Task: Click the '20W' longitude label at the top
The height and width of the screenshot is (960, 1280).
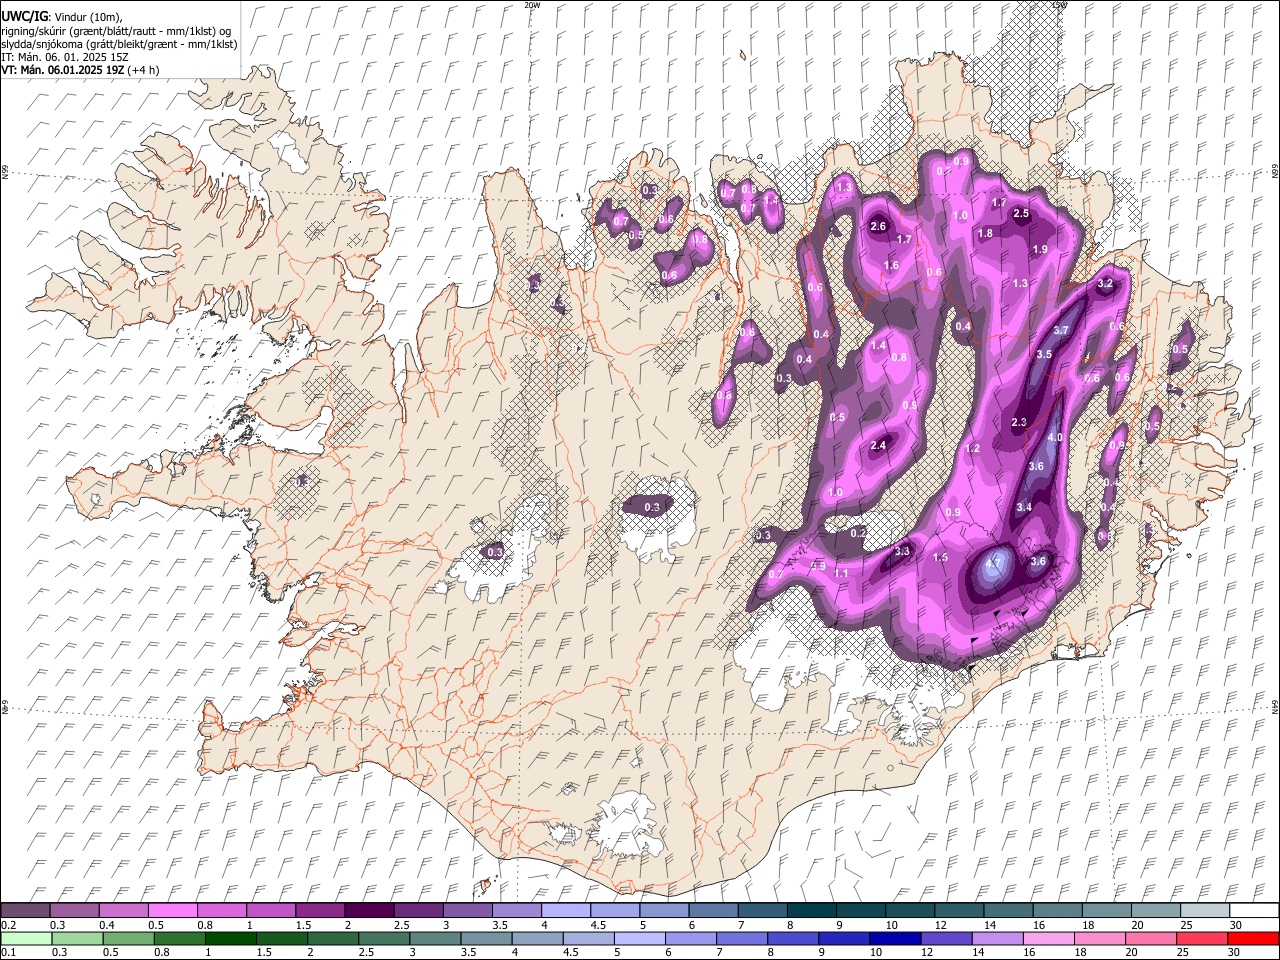Action: coord(532,5)
